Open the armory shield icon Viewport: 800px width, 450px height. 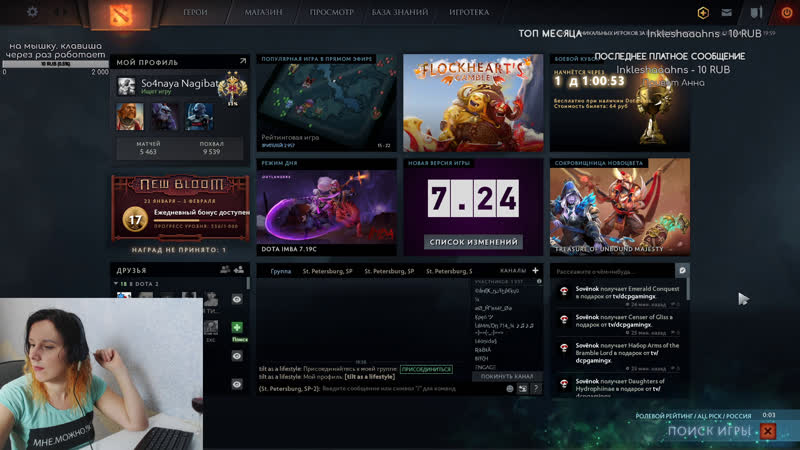pyautogui.click(x=756, y=13)
